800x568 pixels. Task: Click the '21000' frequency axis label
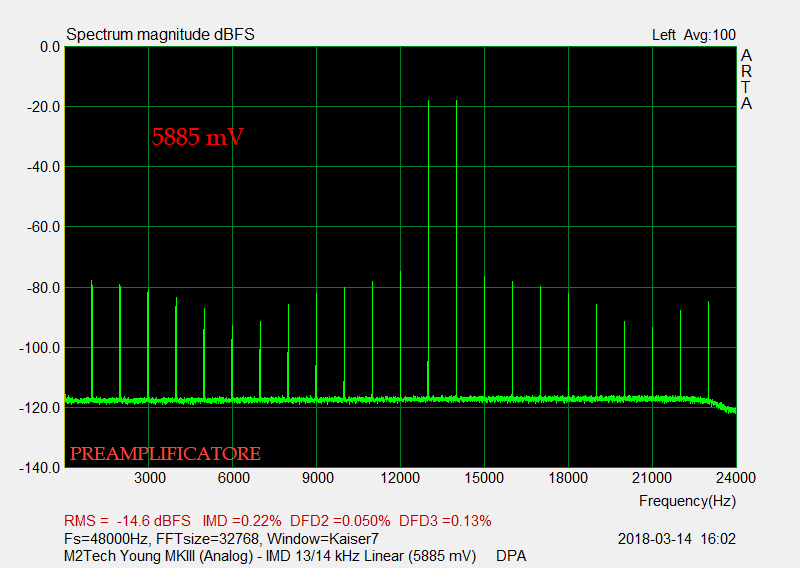point(652,478)
